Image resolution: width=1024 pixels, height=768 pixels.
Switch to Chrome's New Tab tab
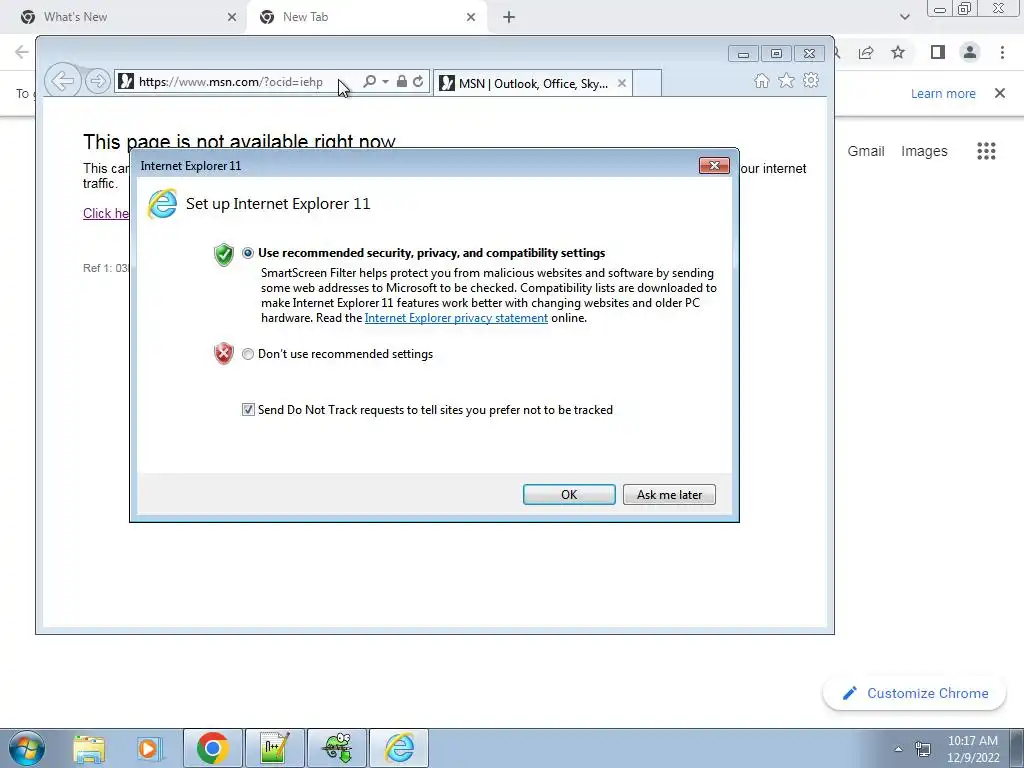point(365,17)
